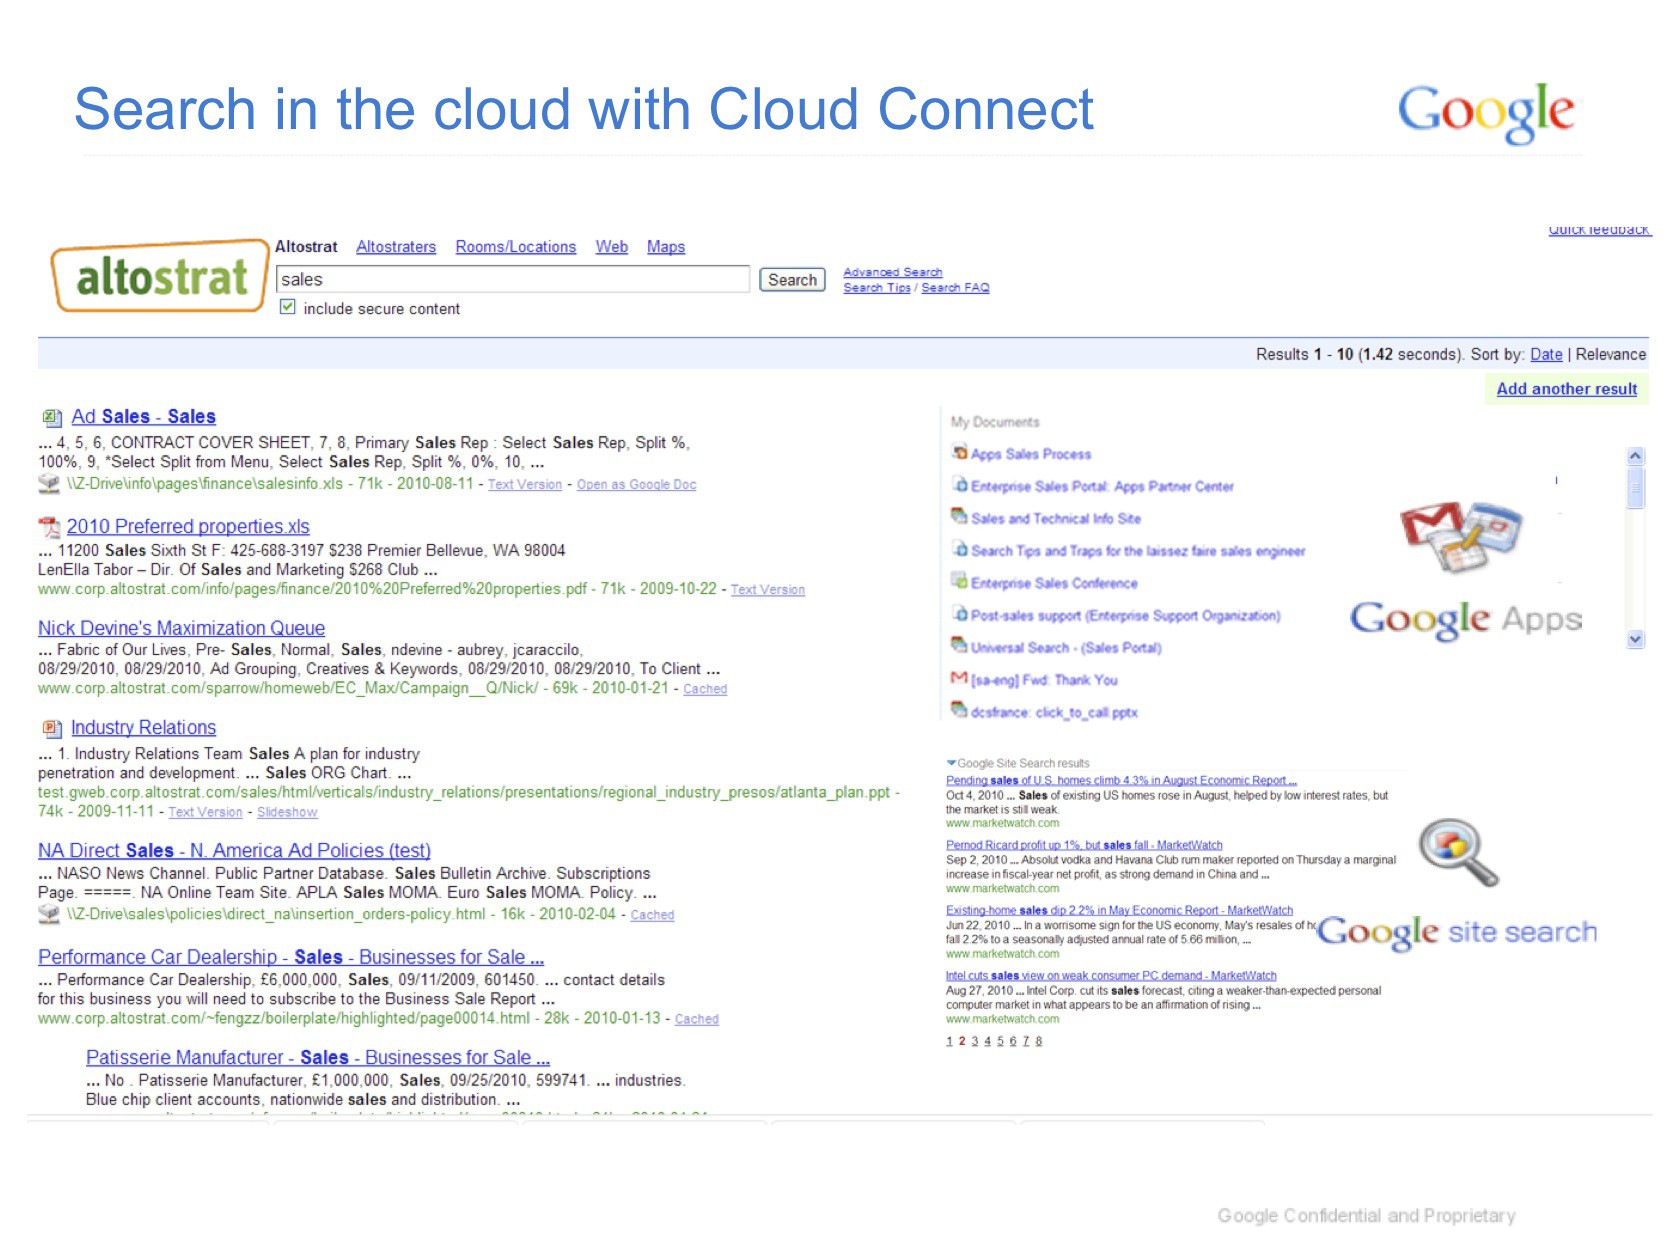The height and width of the screenshot is (1250, 1667).
Task: Go to site search results page 3
Action: pos(975,1042)
